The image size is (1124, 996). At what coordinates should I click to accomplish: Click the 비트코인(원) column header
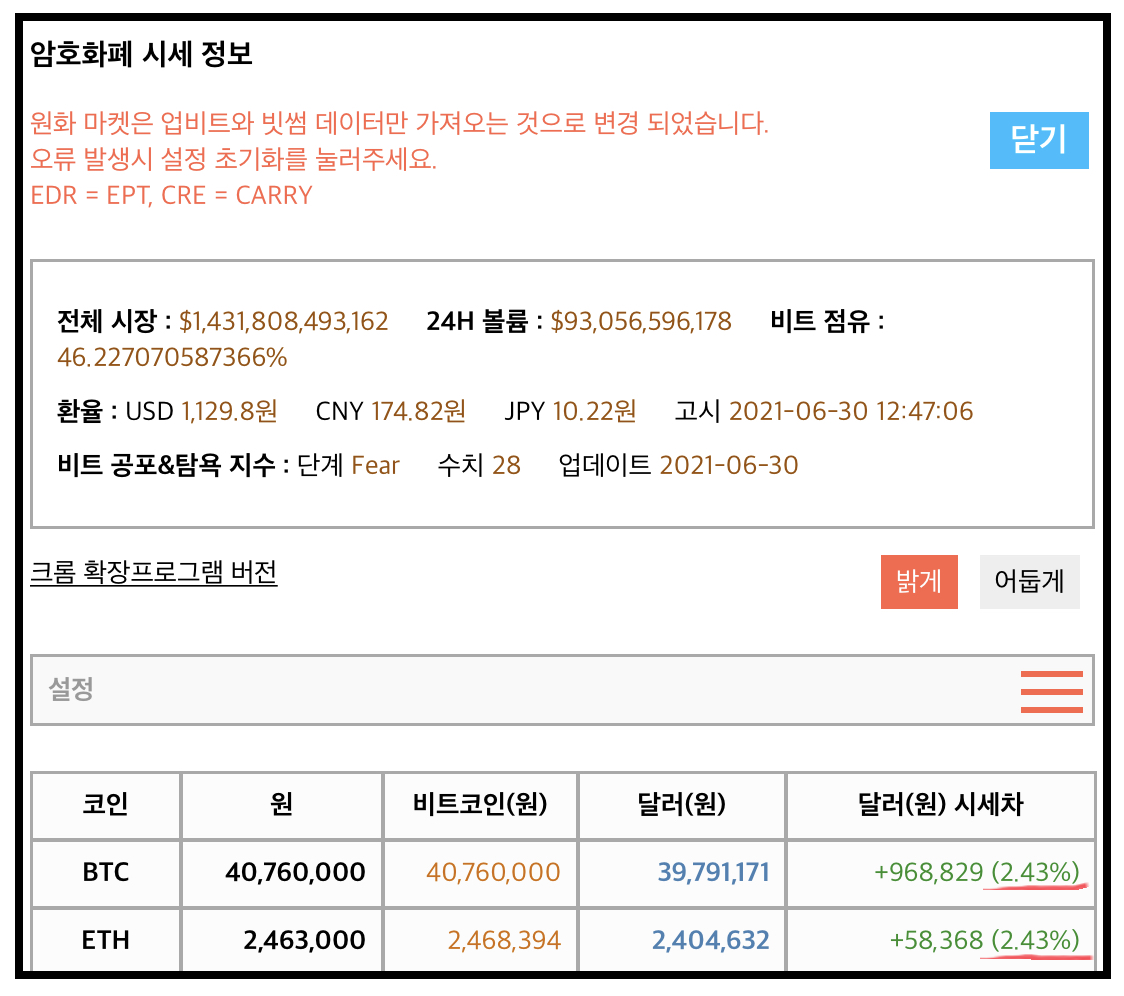tap(479, 806)
